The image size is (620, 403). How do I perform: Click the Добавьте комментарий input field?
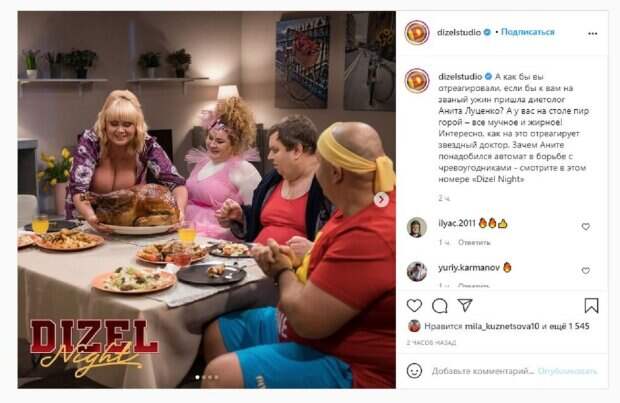coord(483,371)
